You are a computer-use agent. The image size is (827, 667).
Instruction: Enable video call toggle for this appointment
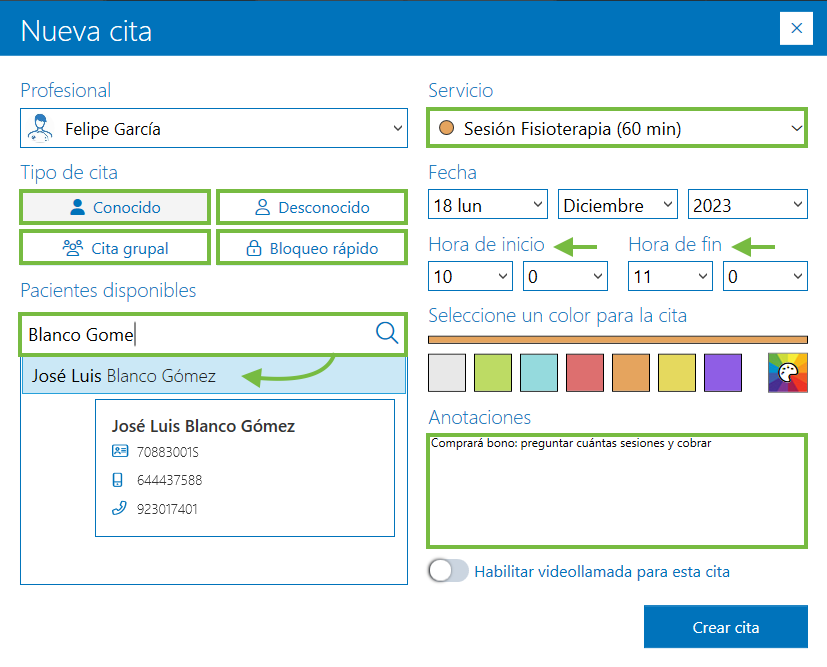[448, 571]
